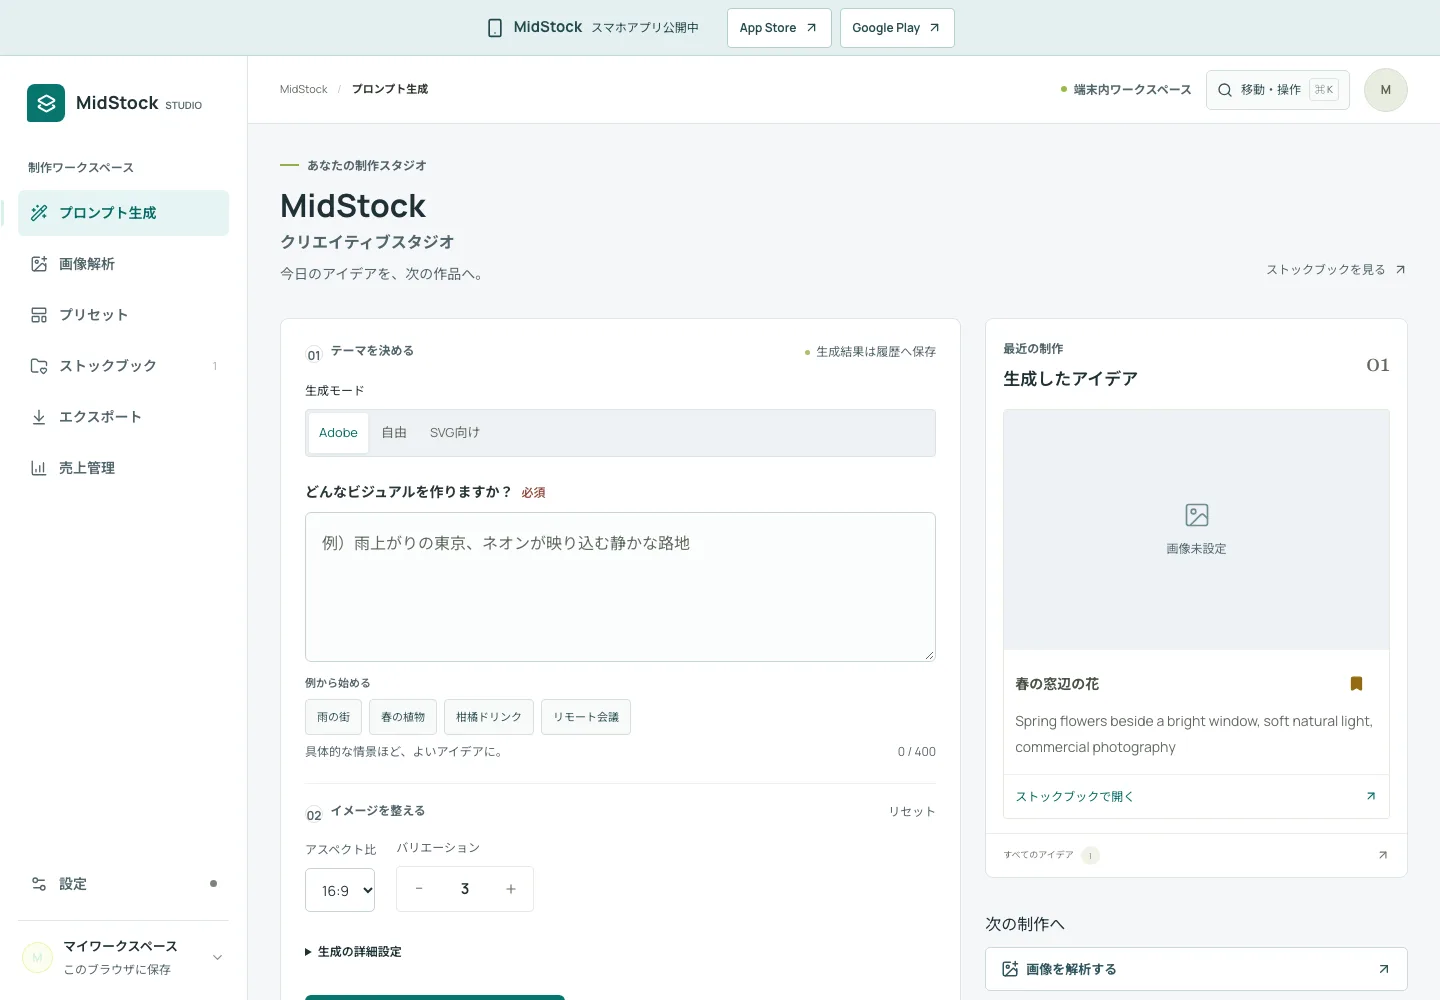
Task: Choose the 春の植物 example chip
Action: [x=403, y=717]
